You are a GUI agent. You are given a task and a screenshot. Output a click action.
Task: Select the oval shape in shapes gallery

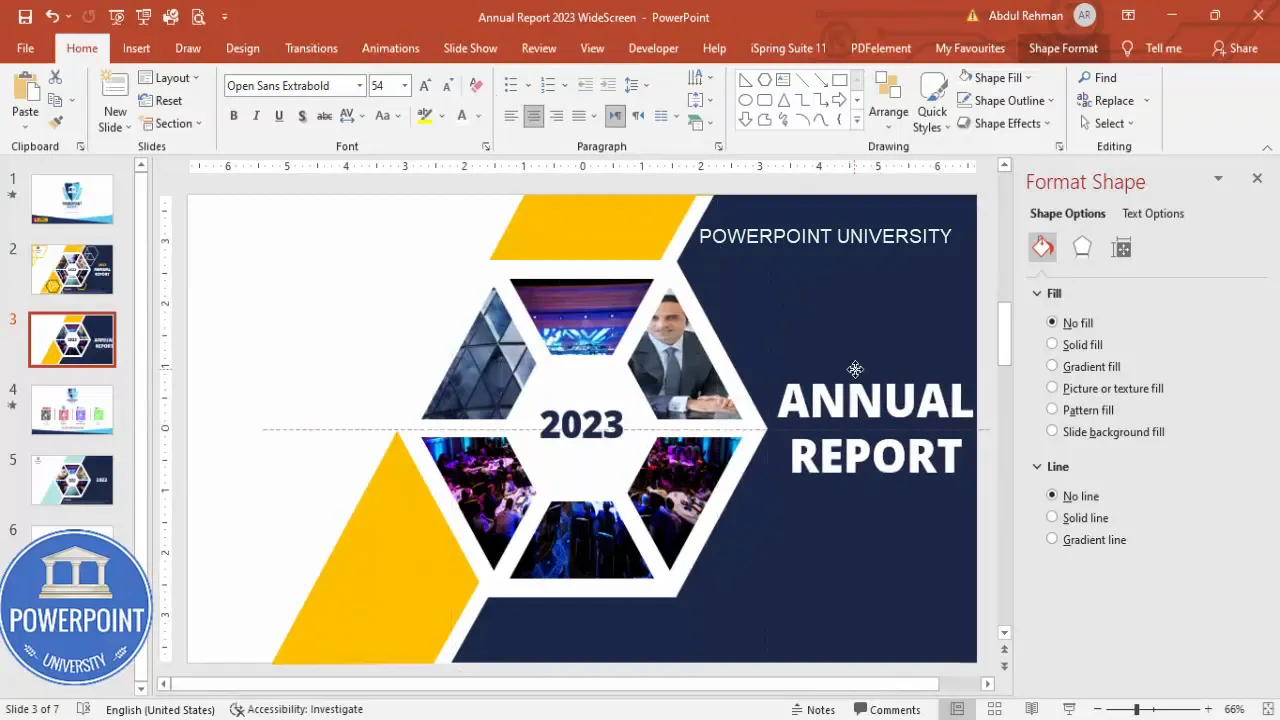pyautogui.click(x=746, y=100)
